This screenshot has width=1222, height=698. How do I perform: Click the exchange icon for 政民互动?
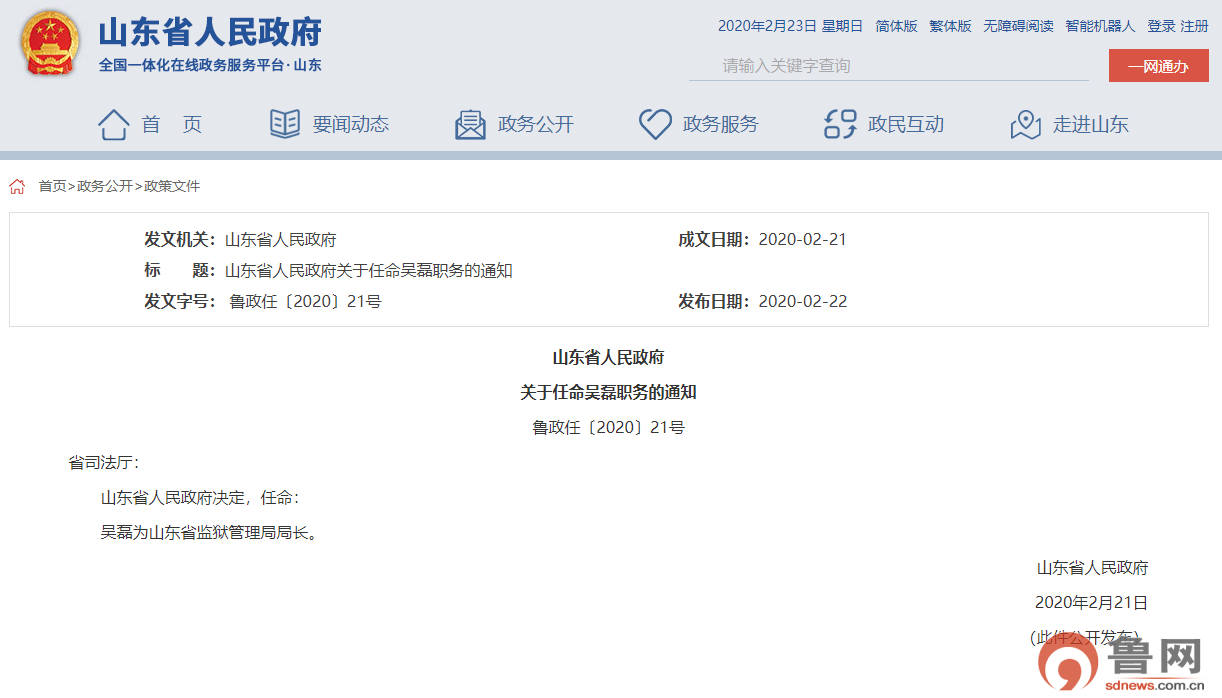point(840,125)
